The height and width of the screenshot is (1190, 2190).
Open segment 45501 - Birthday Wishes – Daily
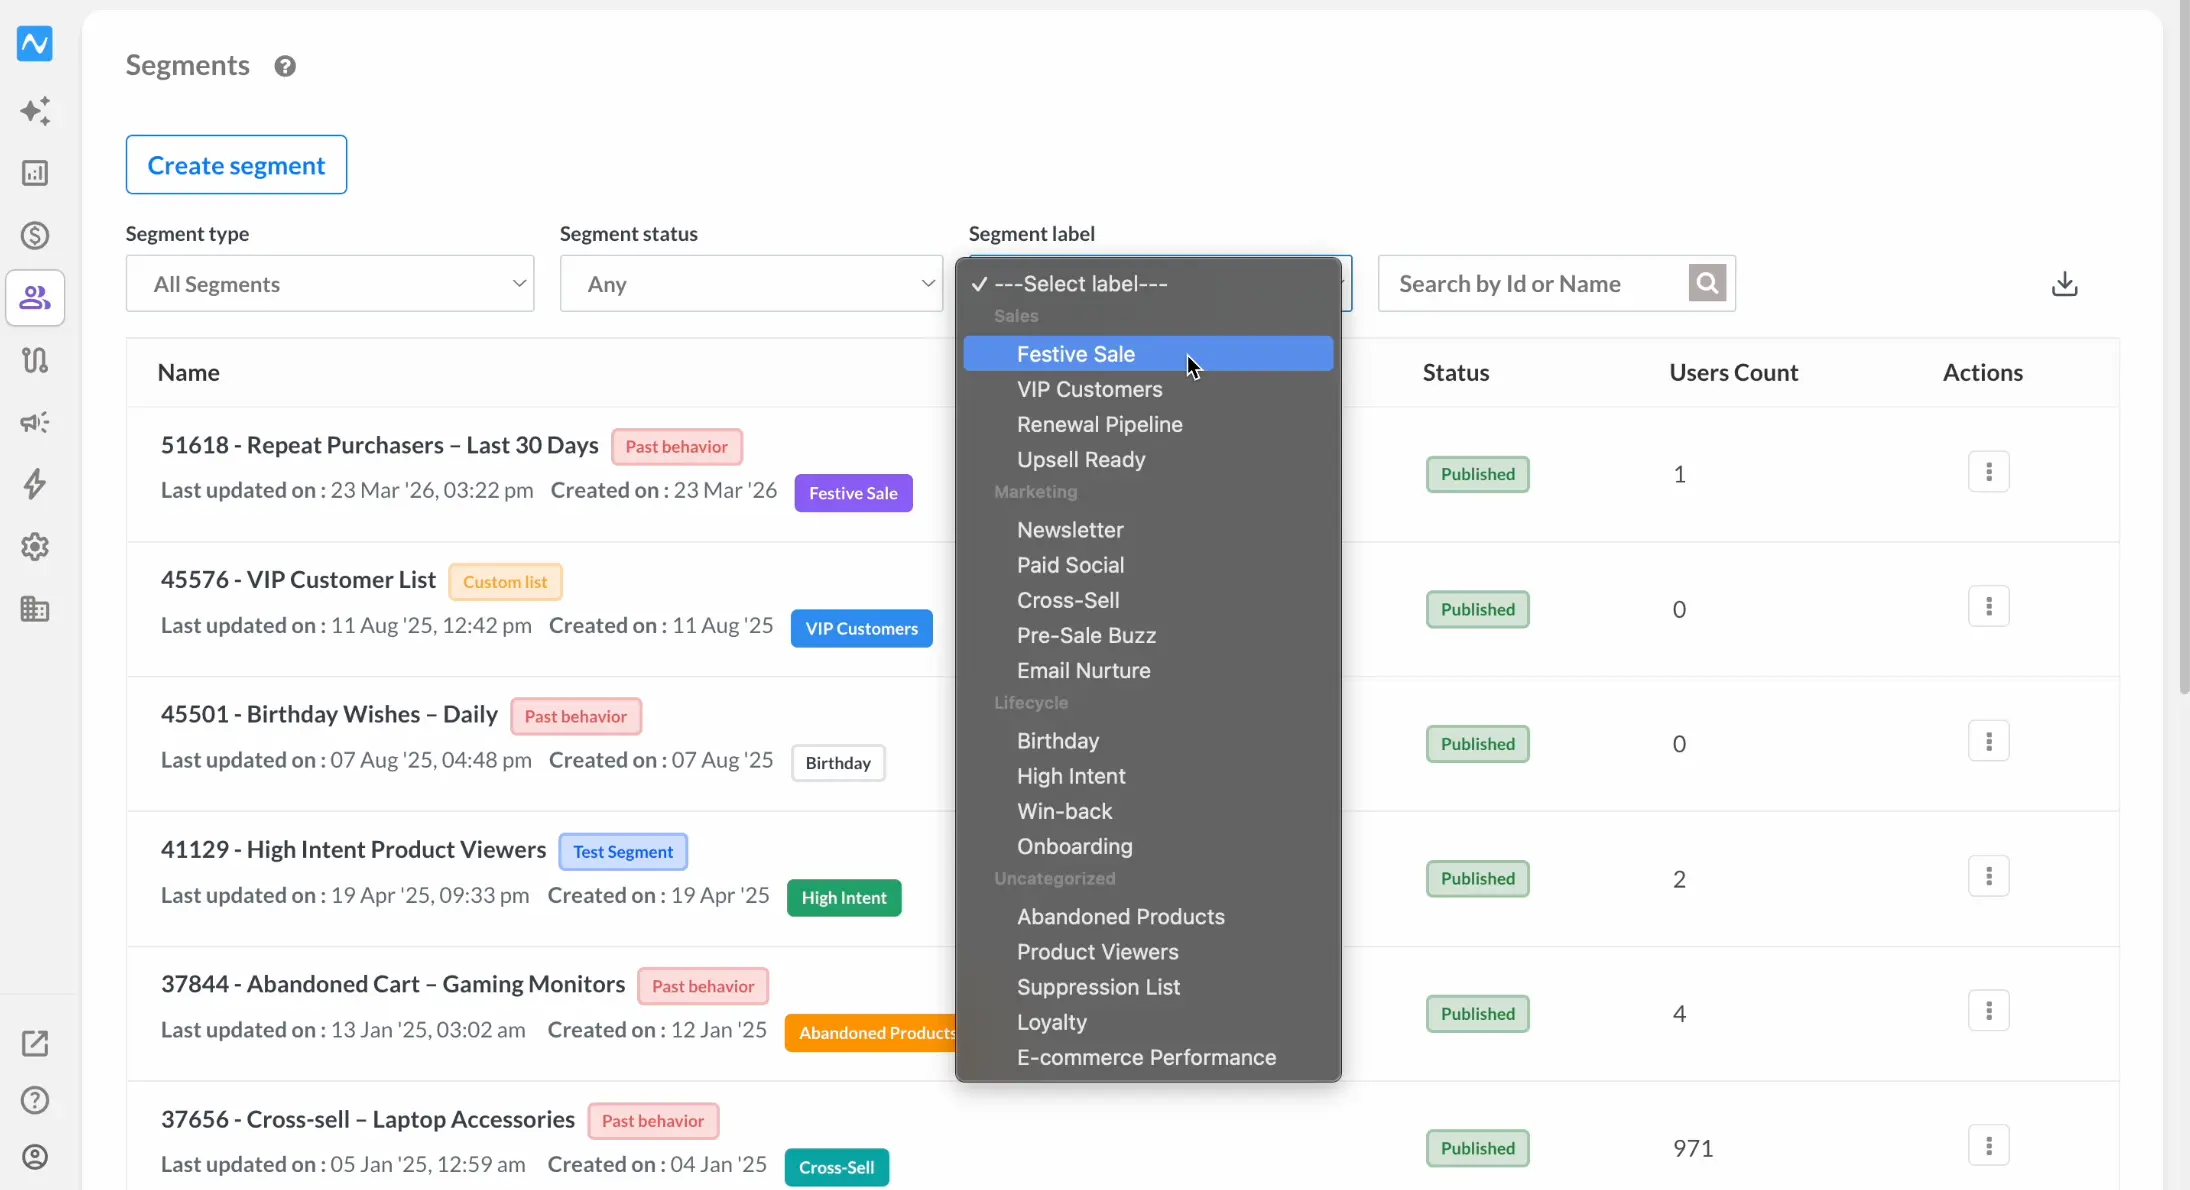[x=329, y=714]
